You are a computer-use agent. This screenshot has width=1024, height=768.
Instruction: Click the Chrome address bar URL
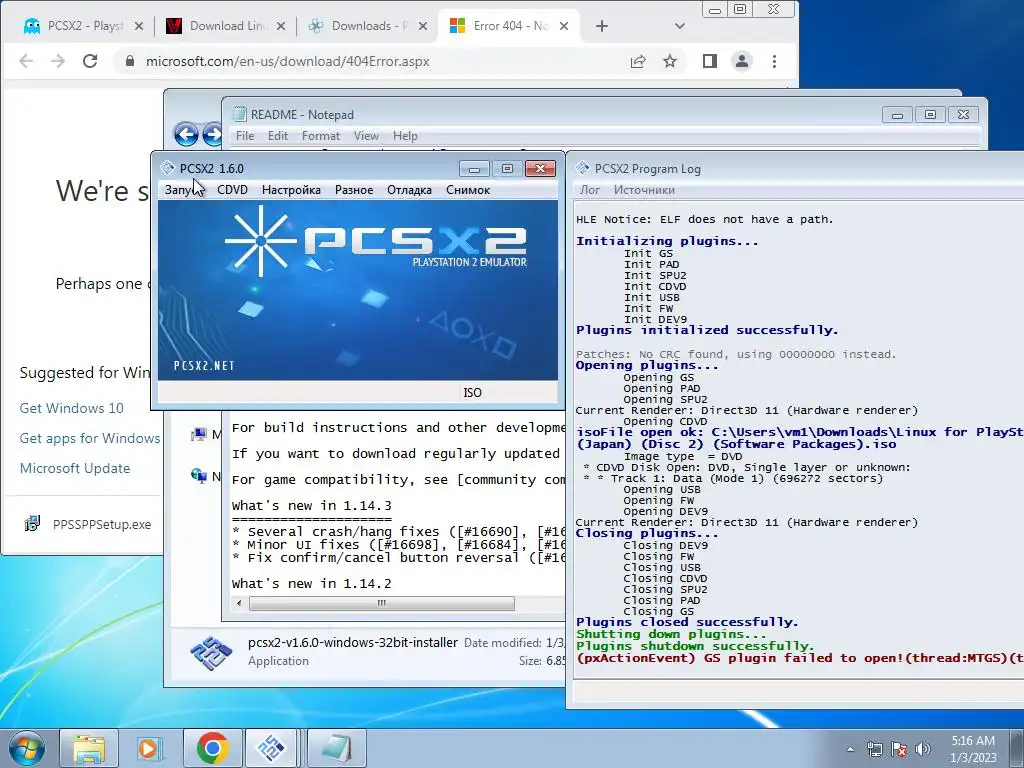287,61
